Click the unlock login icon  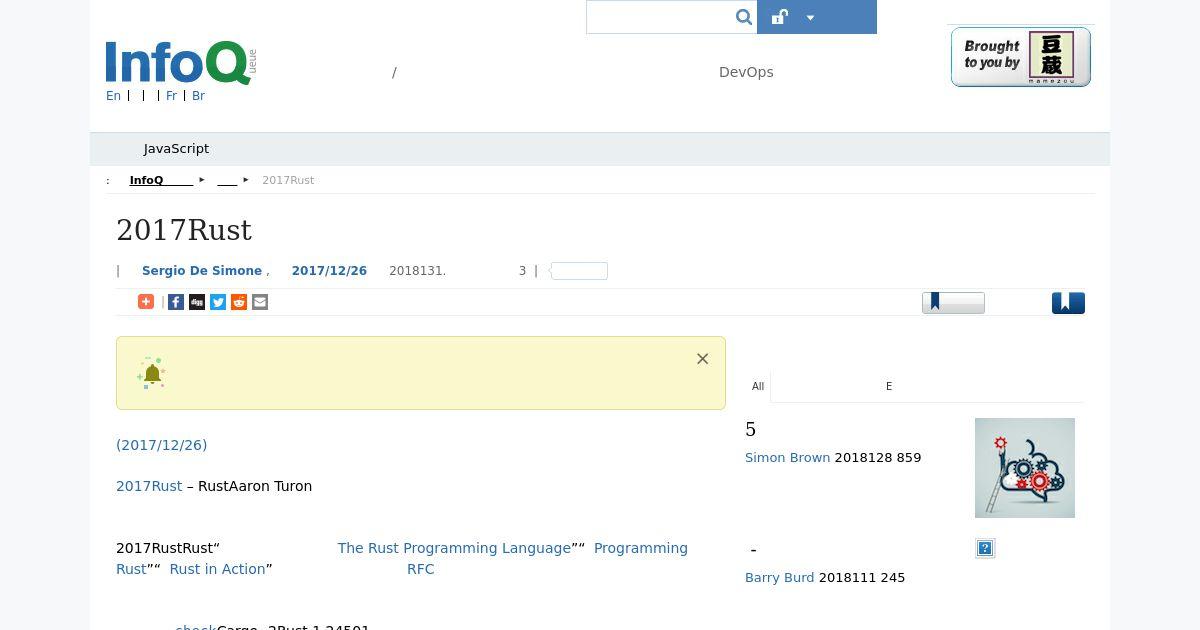click(x=780, y=17)
